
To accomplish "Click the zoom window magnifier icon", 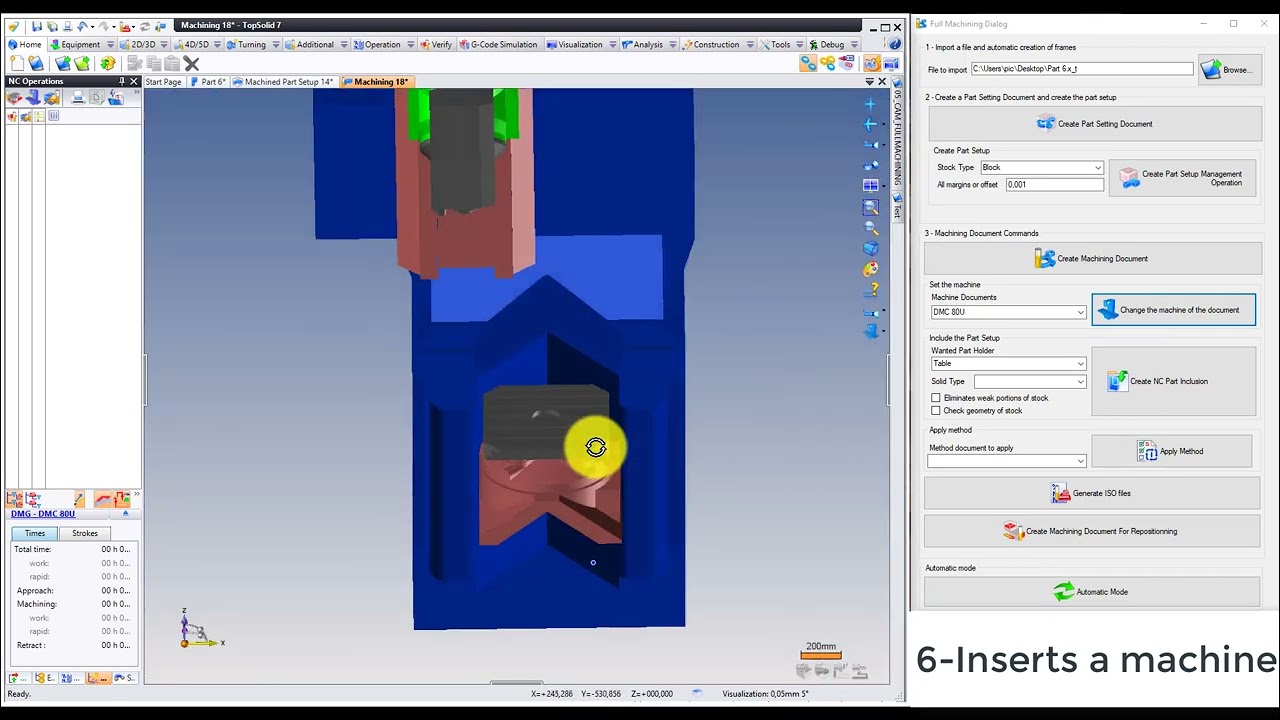I will tap(871, 207).
